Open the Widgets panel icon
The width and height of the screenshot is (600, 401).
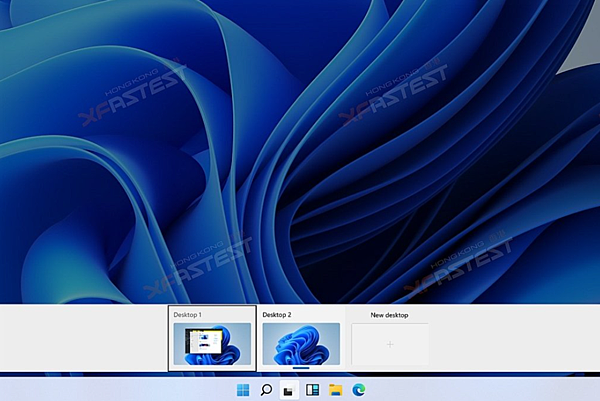pos(312,390)
